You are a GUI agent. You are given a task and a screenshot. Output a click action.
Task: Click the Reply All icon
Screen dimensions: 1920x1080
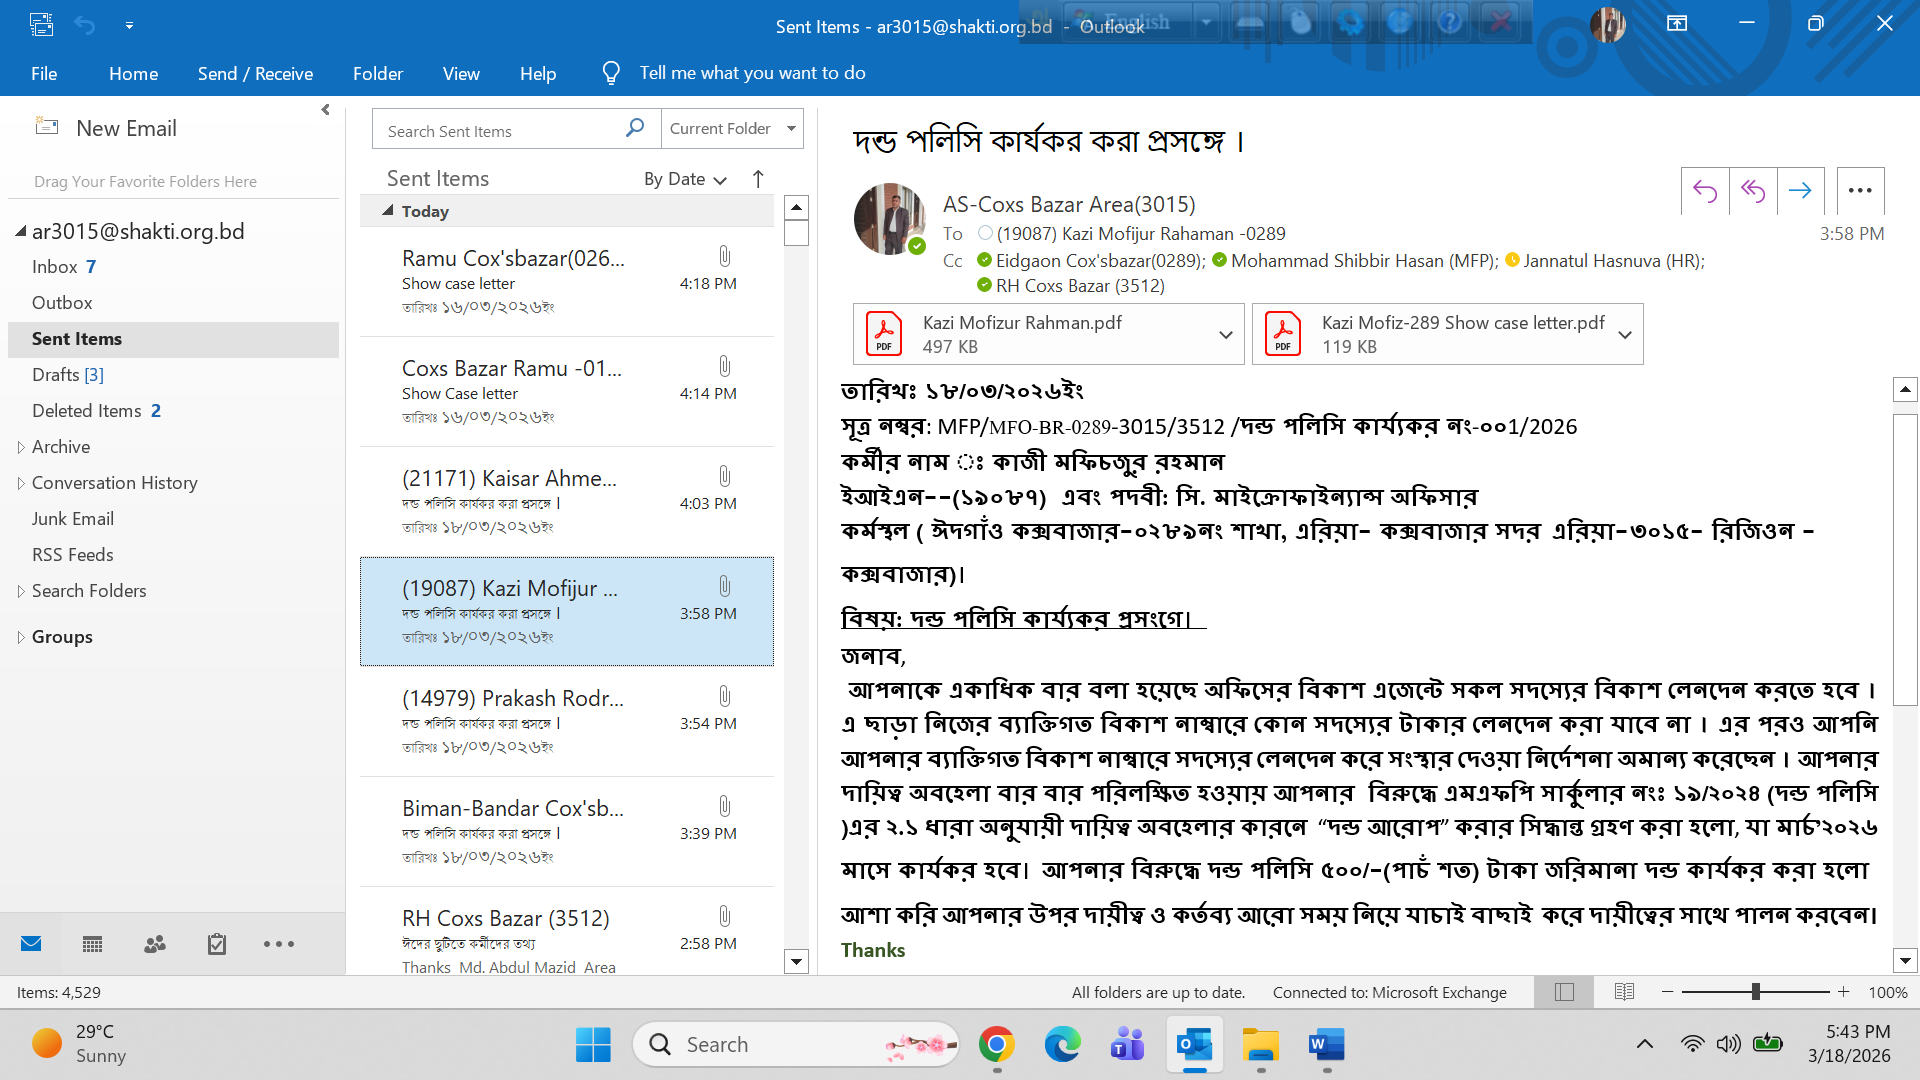click(1753, 191)
